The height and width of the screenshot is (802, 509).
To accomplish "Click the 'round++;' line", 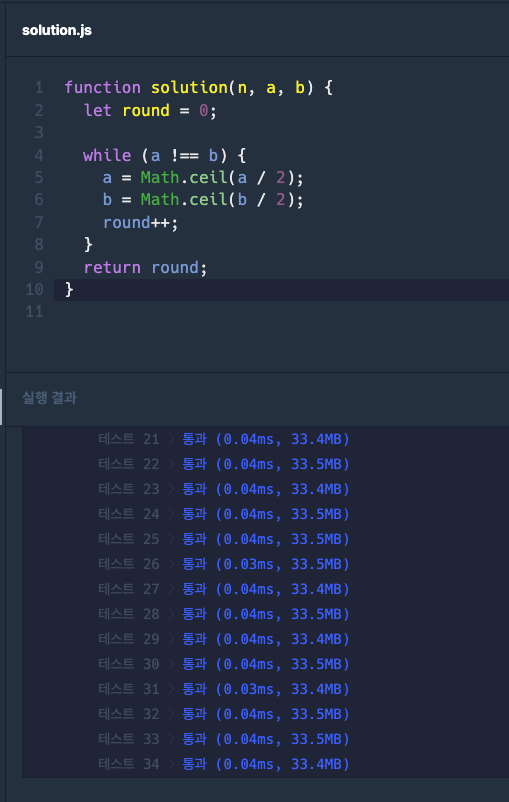I will coord(141,222).
